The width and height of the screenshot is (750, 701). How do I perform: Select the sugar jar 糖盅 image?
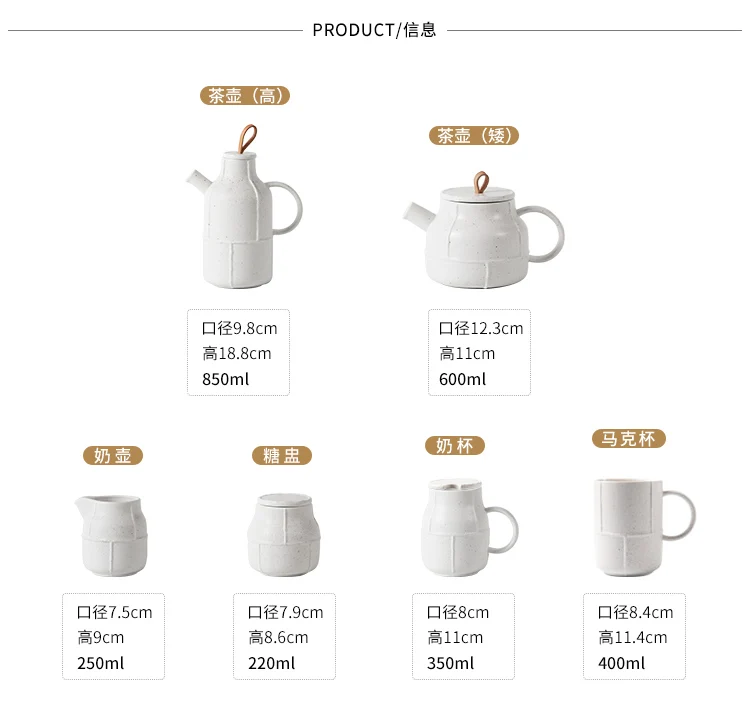[x=284, y=535]
